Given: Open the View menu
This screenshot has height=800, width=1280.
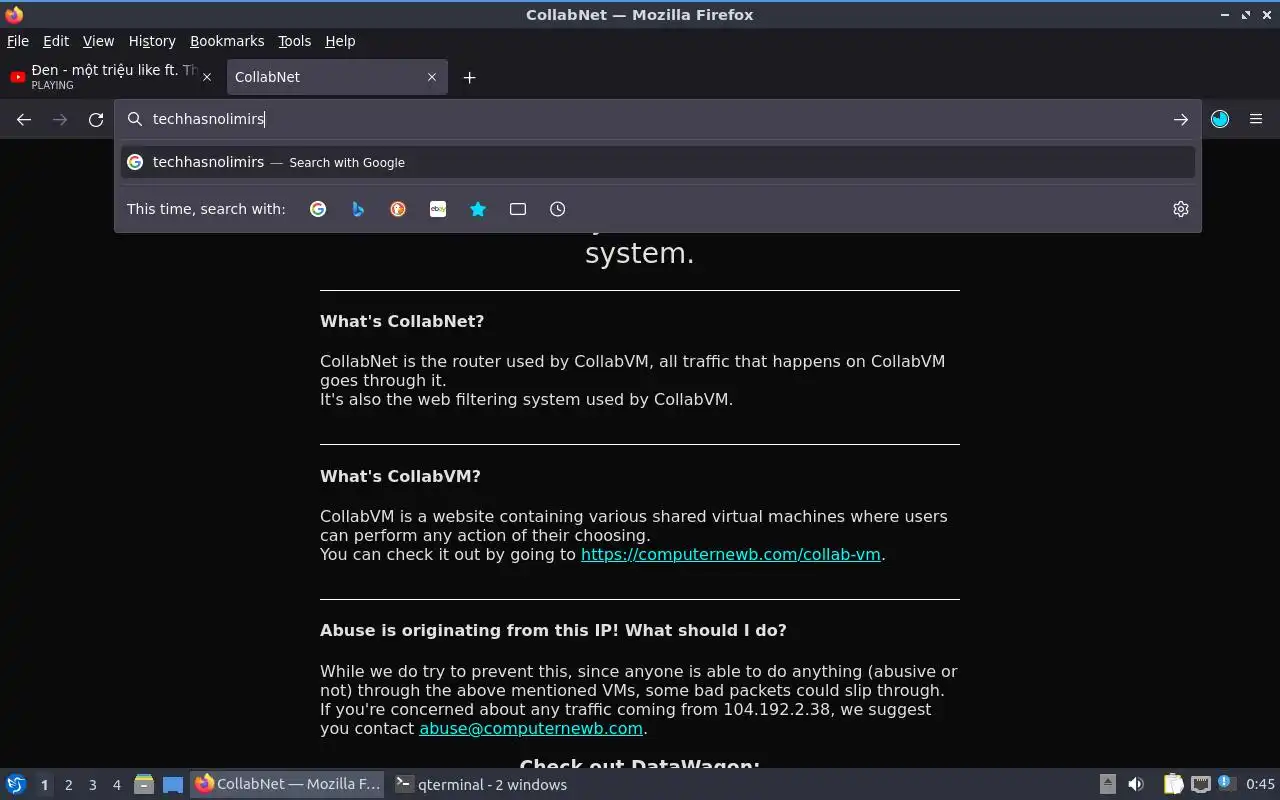Looking at the screenshot, I should point(98,41).
